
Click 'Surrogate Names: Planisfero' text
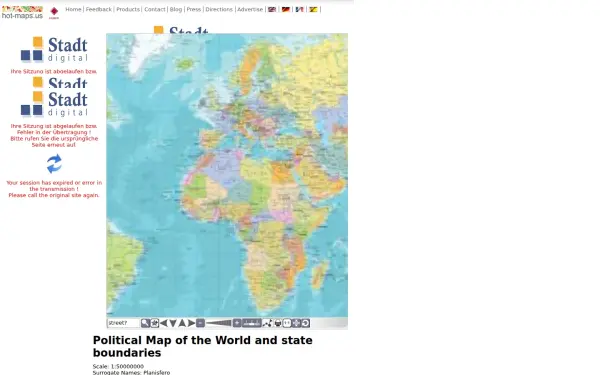tap(131, 372)
